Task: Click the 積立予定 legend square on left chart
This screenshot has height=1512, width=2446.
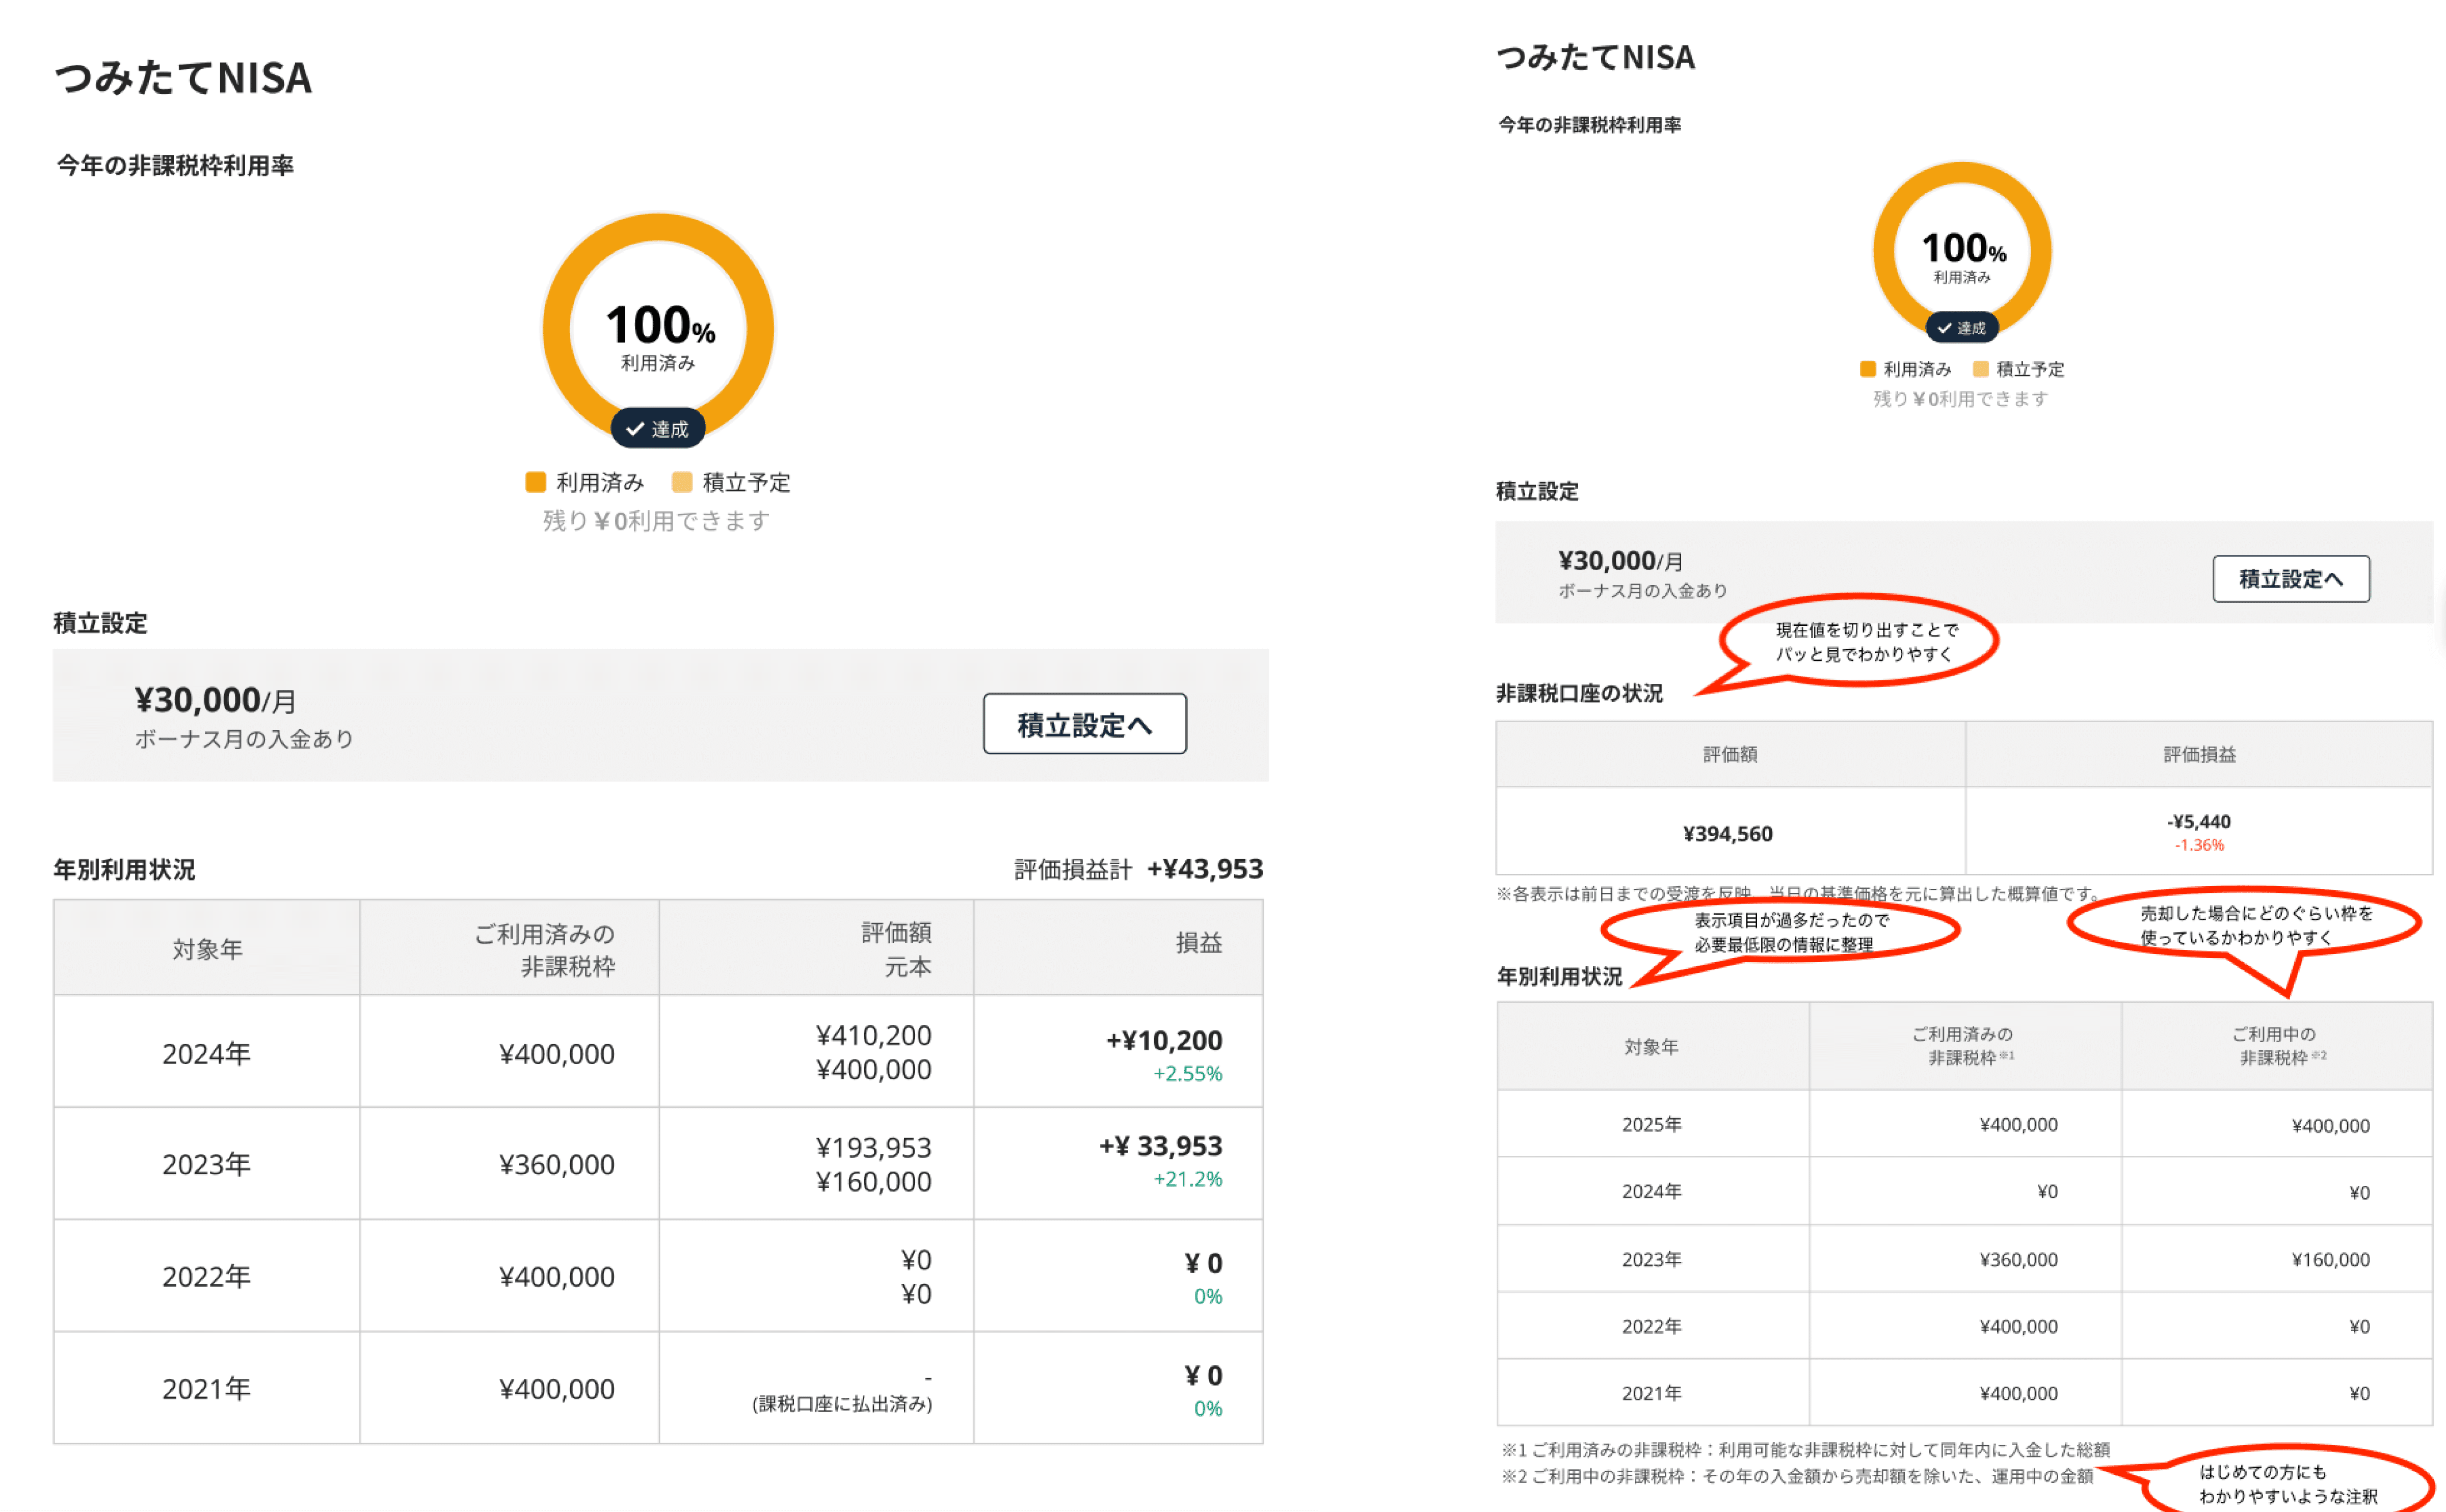Action: click(681, 482)
